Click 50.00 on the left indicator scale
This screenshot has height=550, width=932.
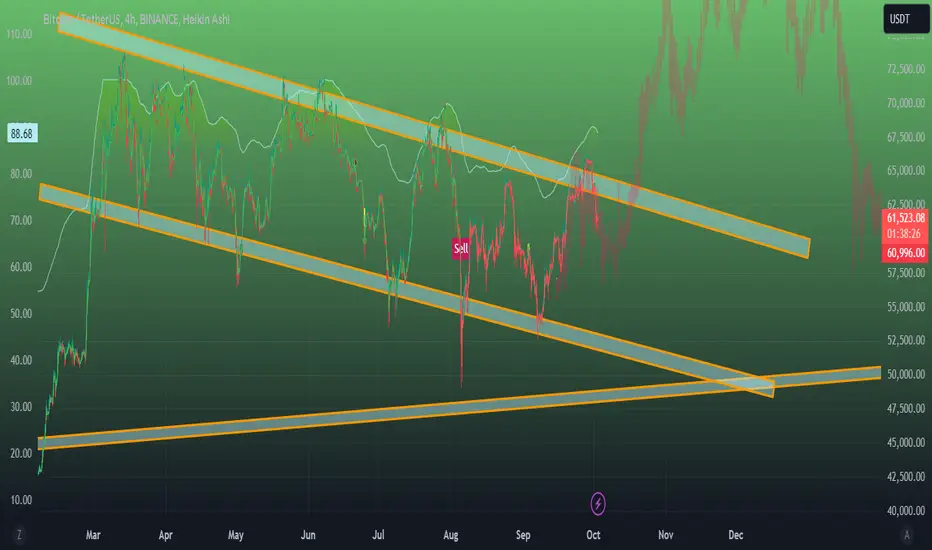[x=21, y=313]
